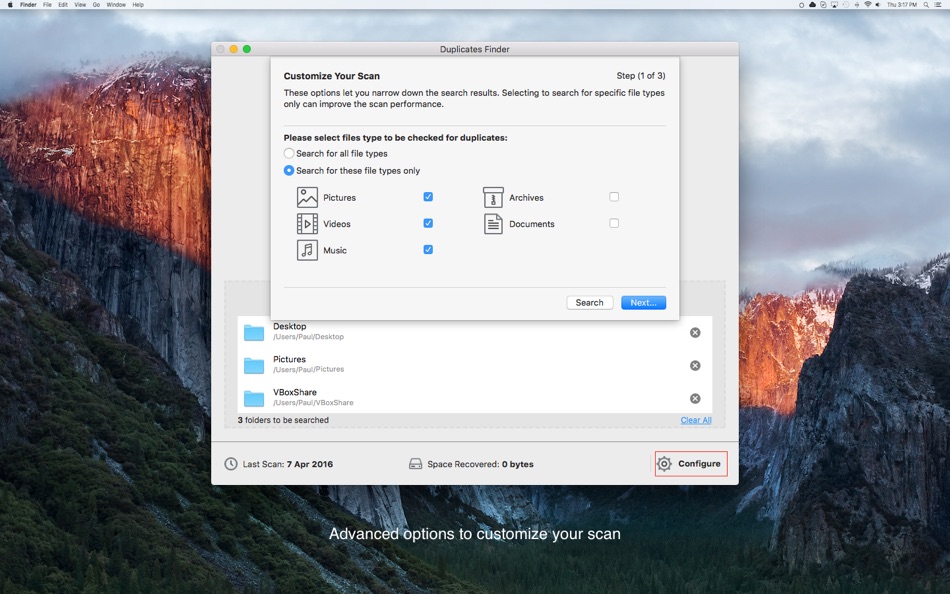Click the Wi-Fi status icon
950x594 pixels.
pyautogui.click(x=868, y=4)
